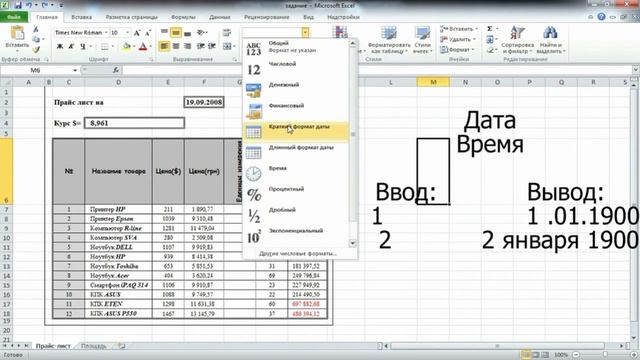Click the Save icon in quick access toolbar
The height and width of the screenshot is (360, 640).
(x=18, y=5)
